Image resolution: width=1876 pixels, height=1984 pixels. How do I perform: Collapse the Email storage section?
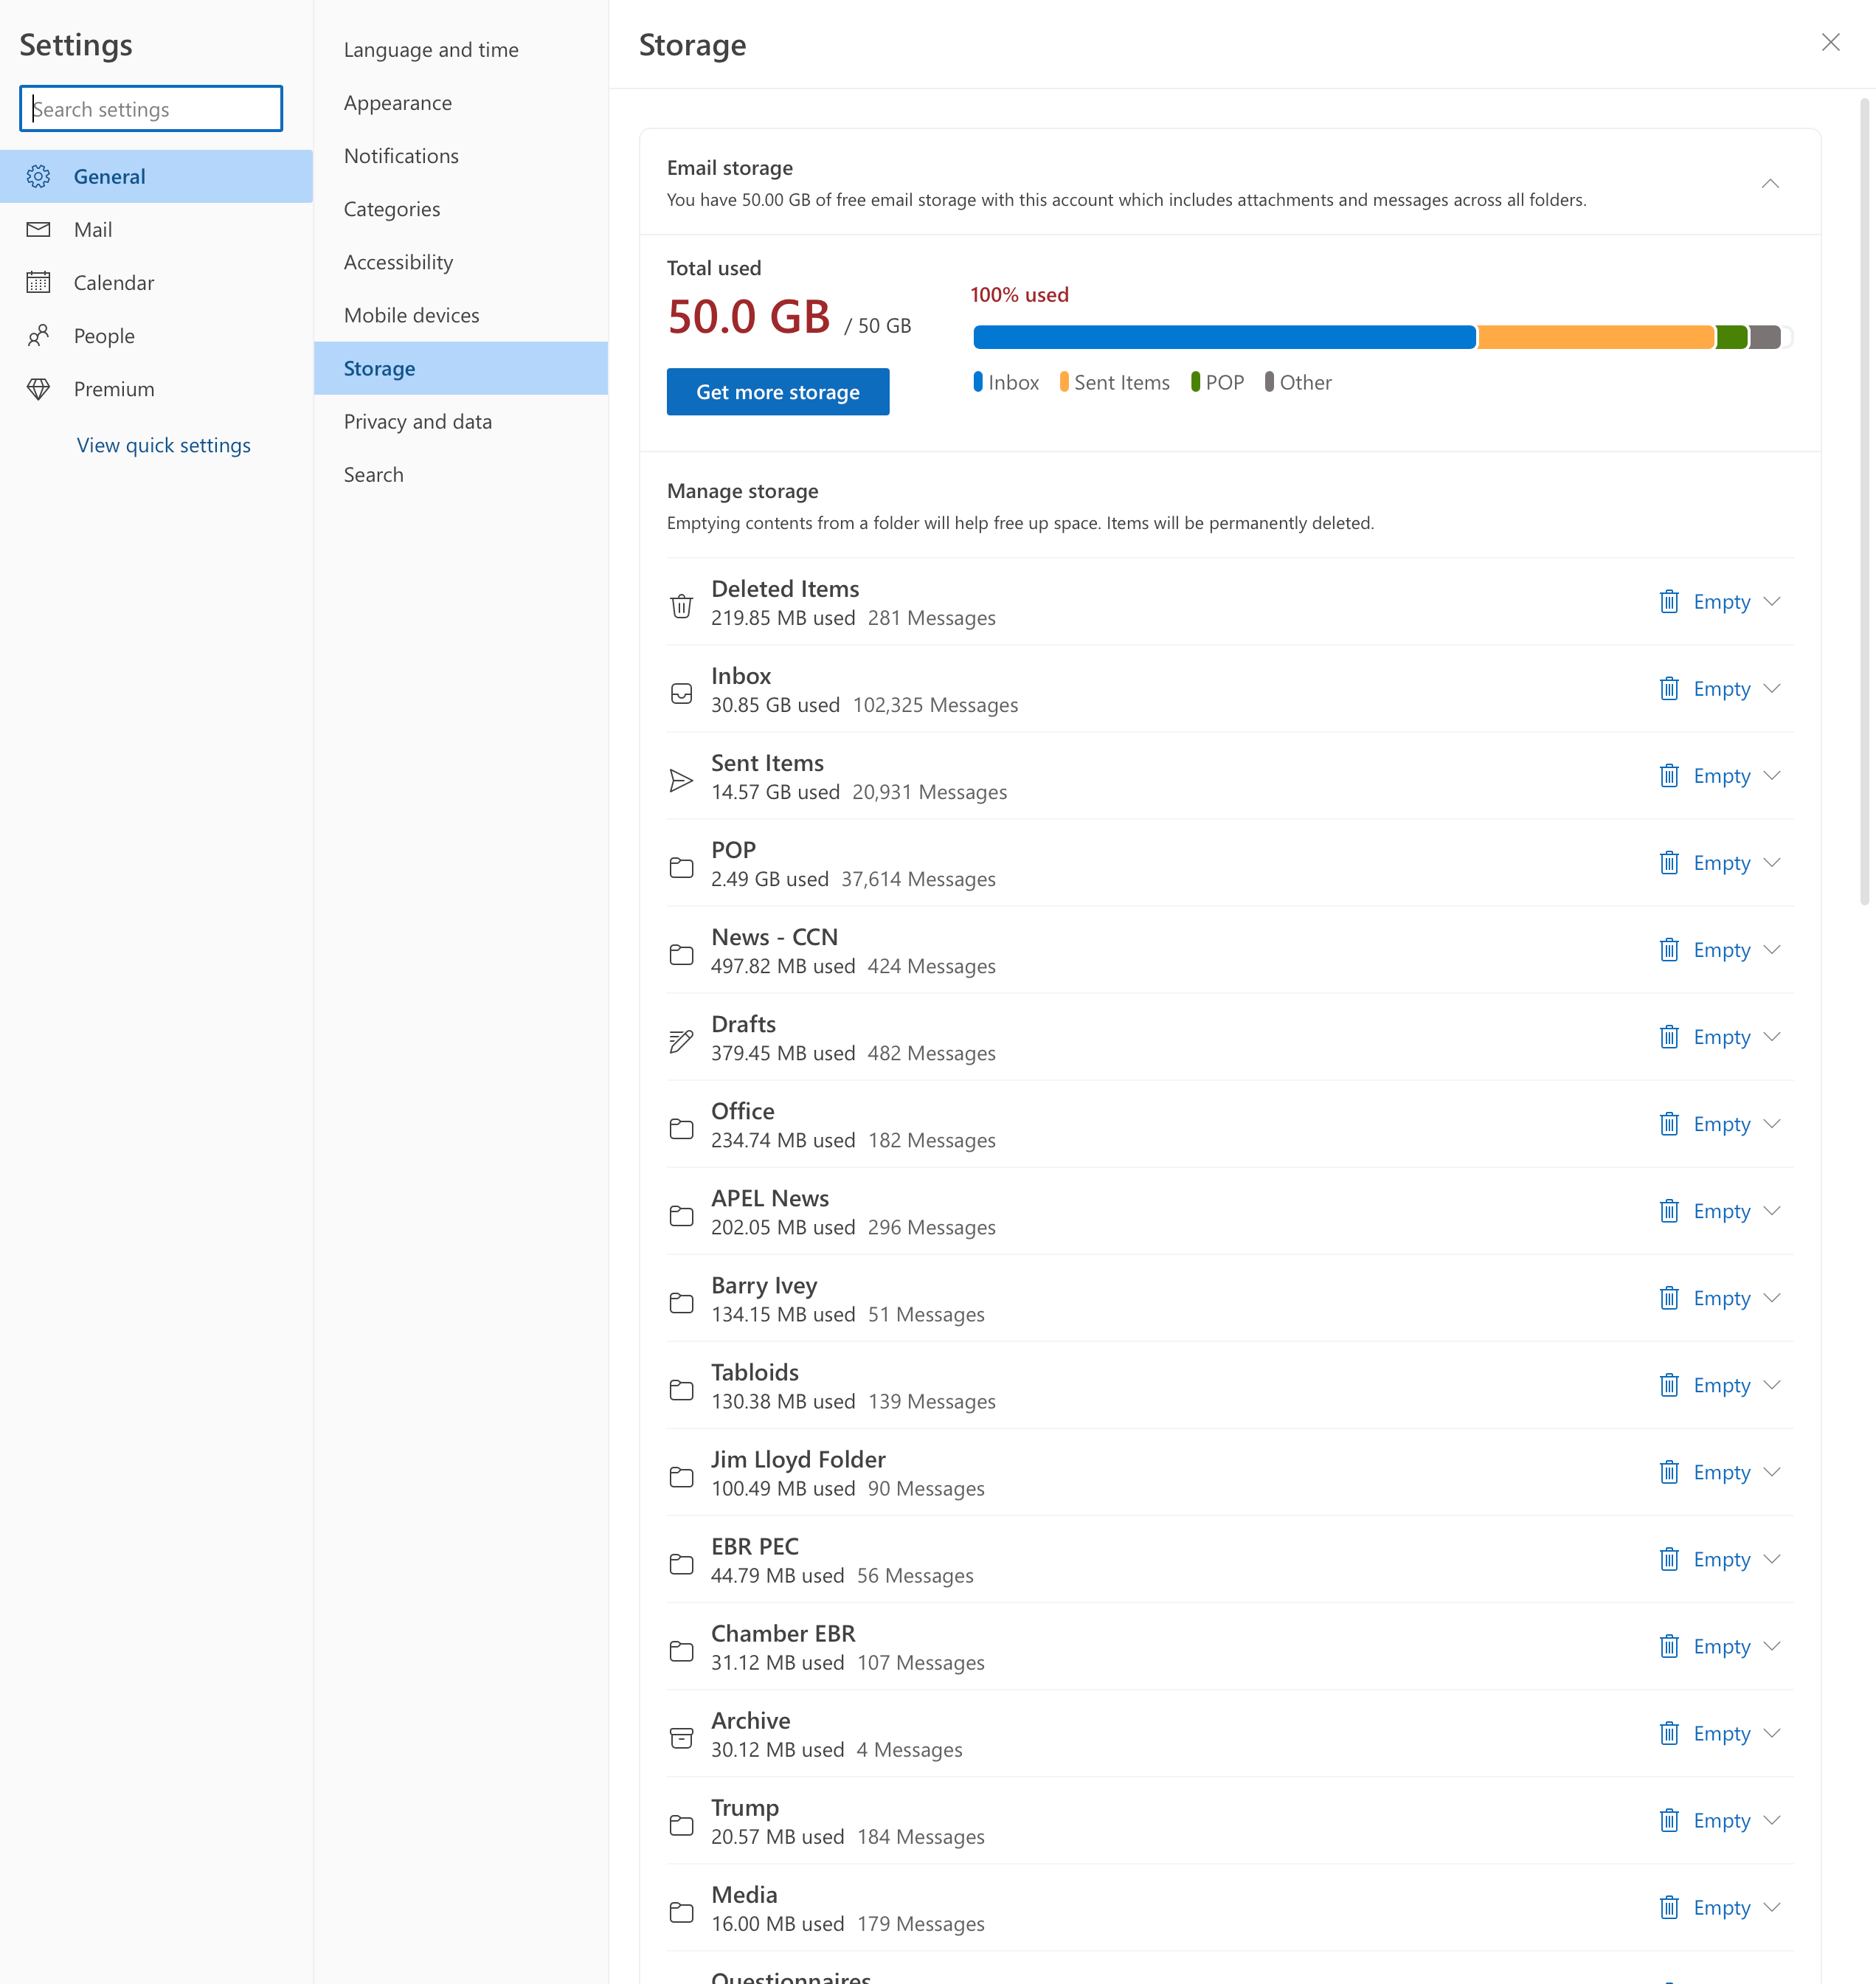click(x=1770, y=183)
